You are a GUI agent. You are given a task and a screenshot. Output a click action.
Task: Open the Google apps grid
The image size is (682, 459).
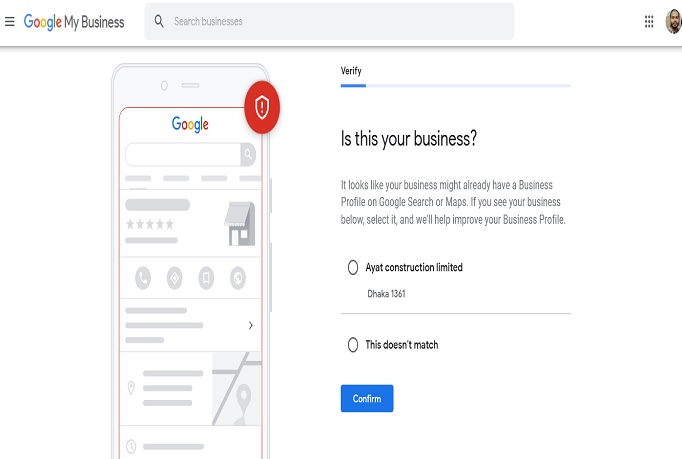click(x=649, y=21)
